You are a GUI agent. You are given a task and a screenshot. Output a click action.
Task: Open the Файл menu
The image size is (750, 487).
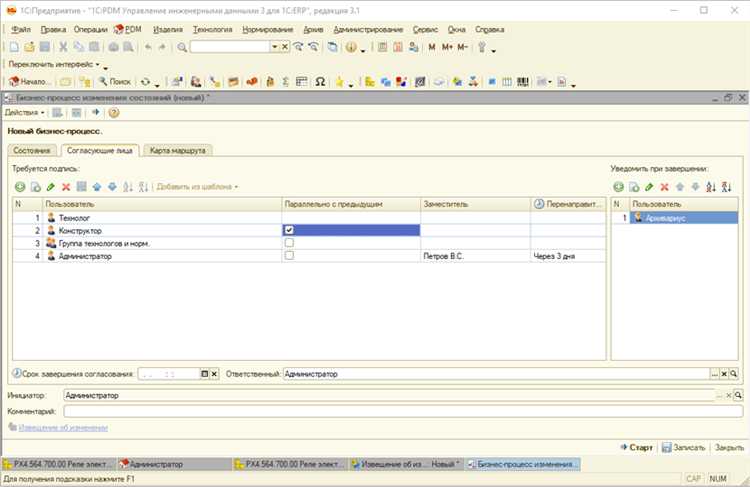click(x=21, y=29)
